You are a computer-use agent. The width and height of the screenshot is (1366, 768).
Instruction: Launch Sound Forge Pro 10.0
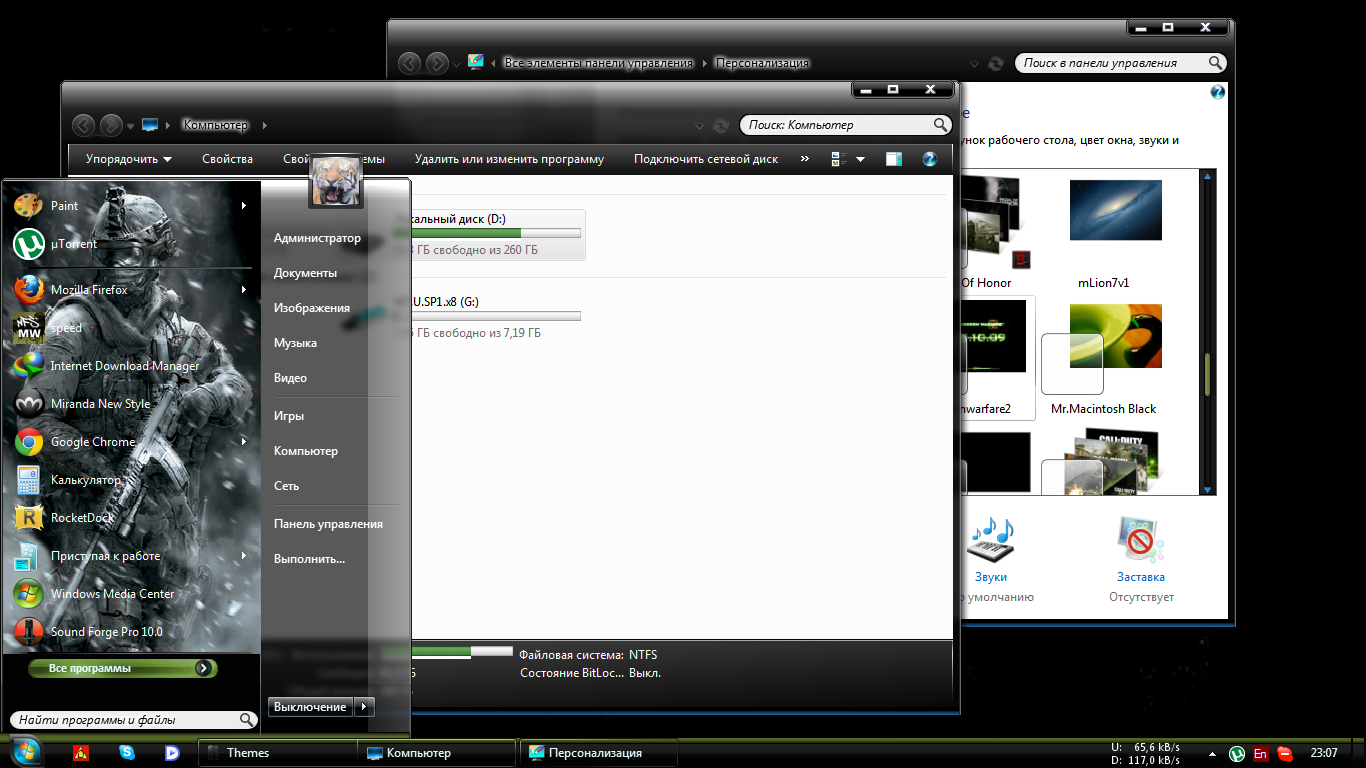[105, 632]
